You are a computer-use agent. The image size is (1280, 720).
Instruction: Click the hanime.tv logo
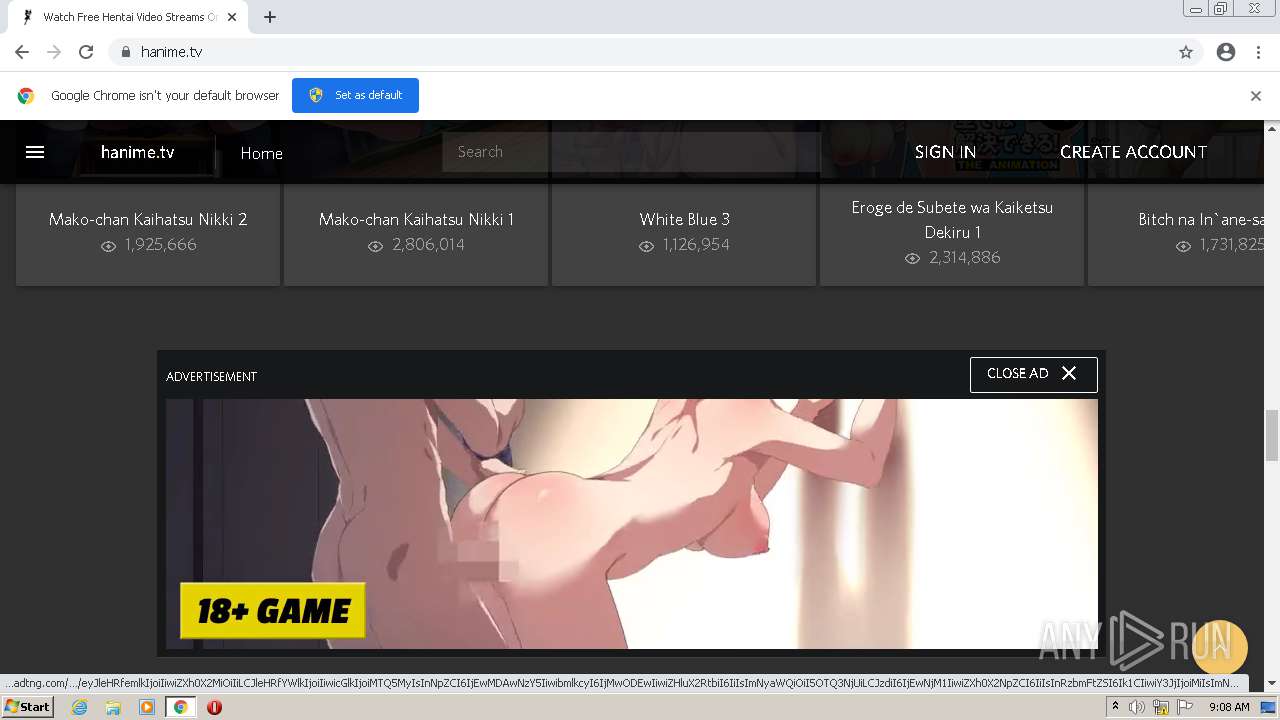click(138, 152)
